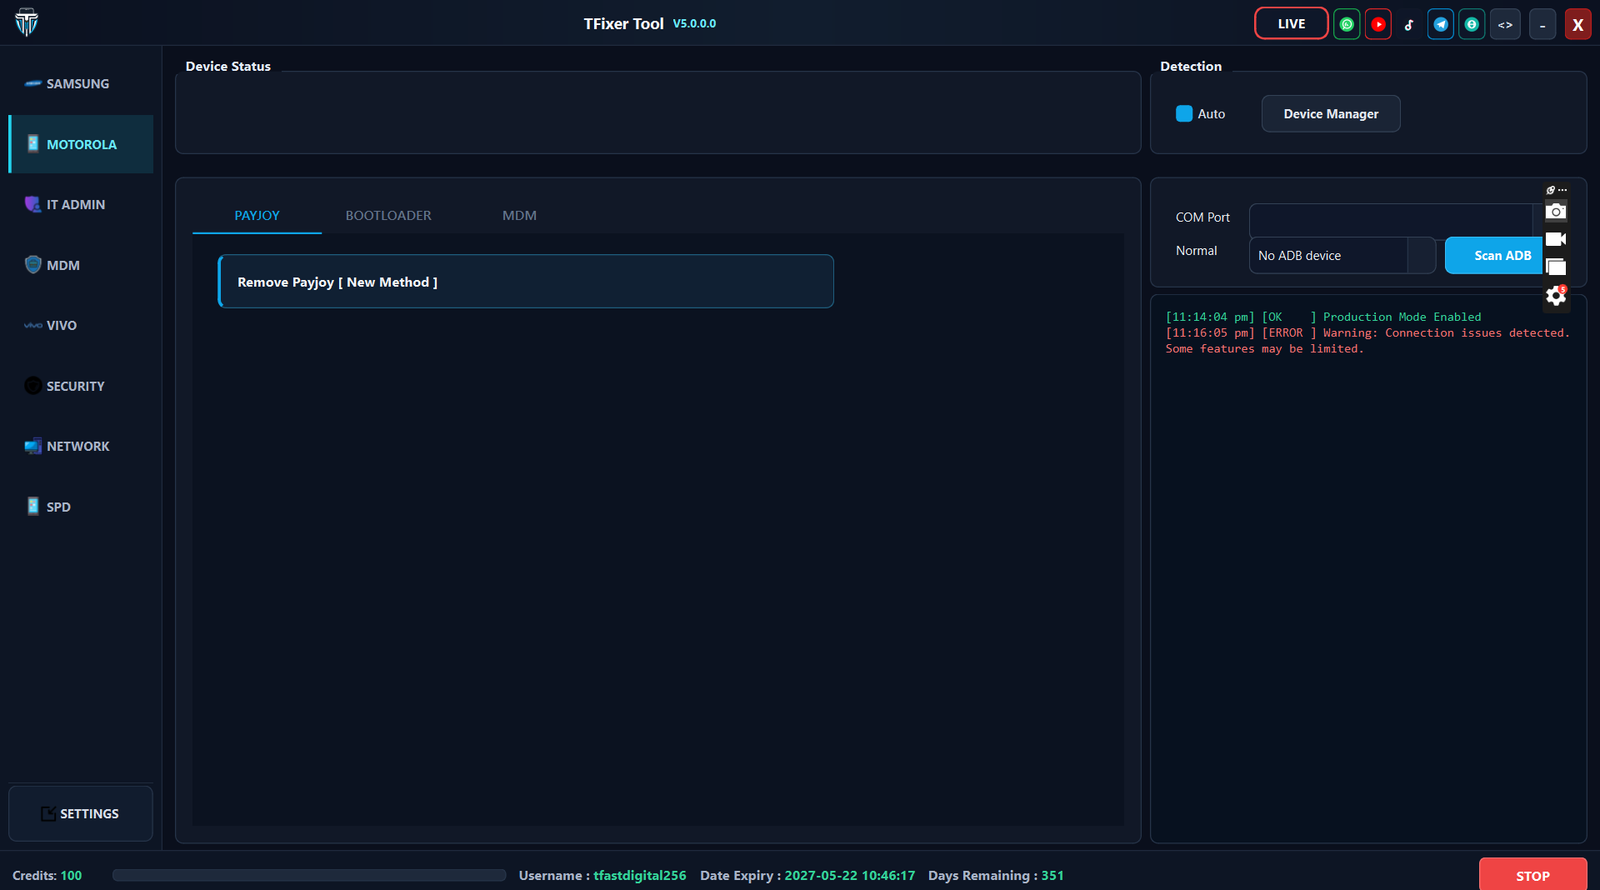
Task: Open the SECURITY section
Action: 81,386
